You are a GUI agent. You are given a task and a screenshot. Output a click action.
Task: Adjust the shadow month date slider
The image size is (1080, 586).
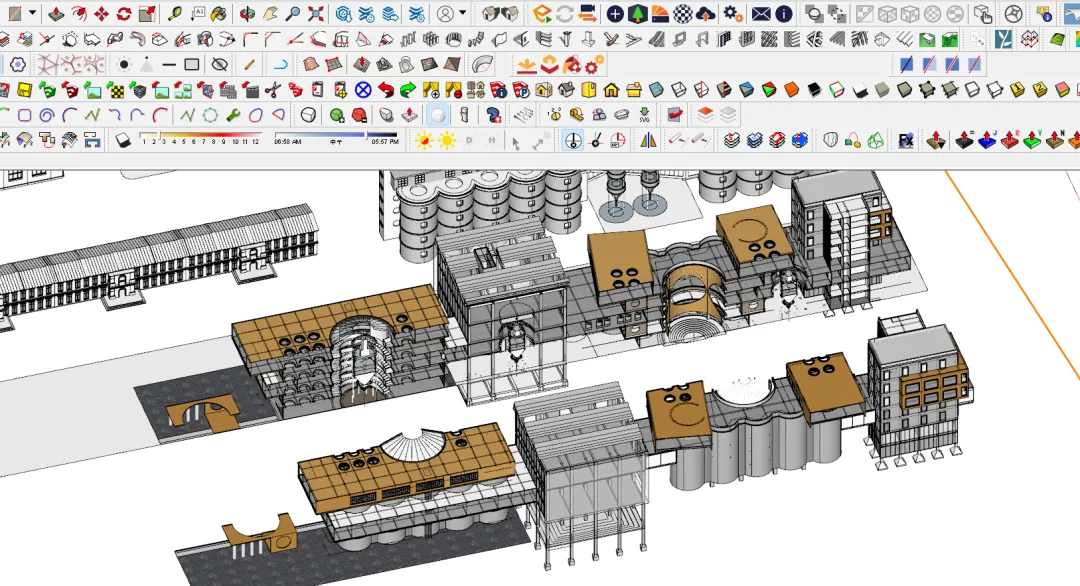pyautogui.click(x=200, y=138)
